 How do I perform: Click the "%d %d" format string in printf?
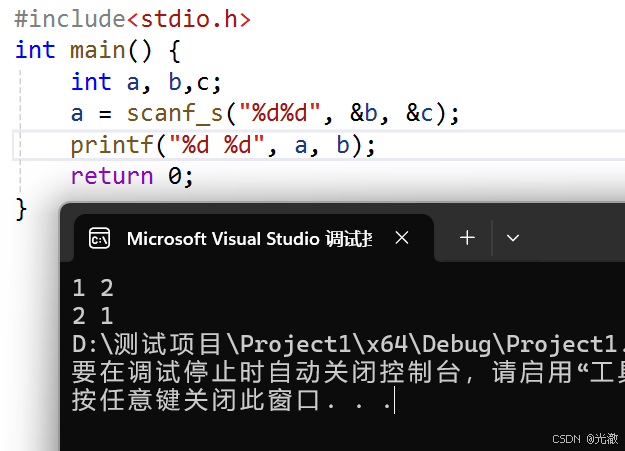pos(216,144)
